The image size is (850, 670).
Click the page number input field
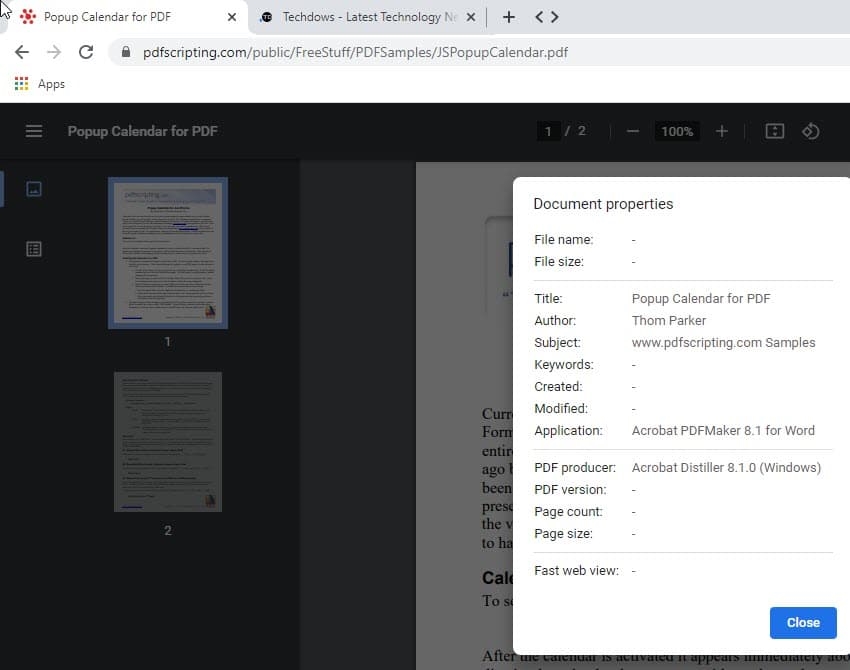(547, 131)
